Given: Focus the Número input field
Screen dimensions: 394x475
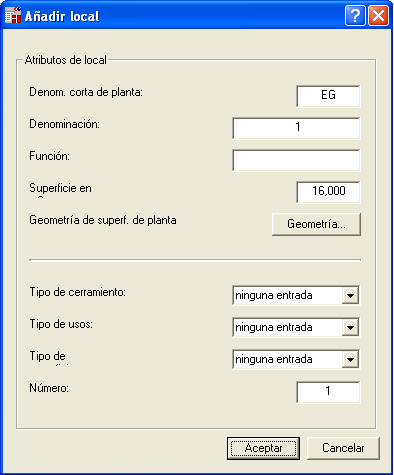Looking at the screenshot, I should coord(328,392).
